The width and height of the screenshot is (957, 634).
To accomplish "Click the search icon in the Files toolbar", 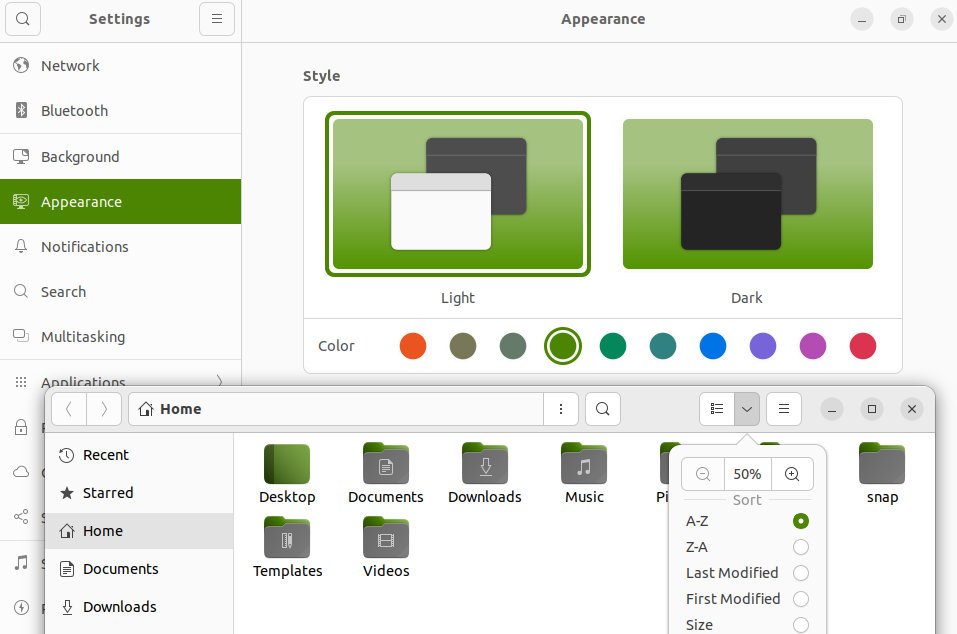I will coord(602,409).
